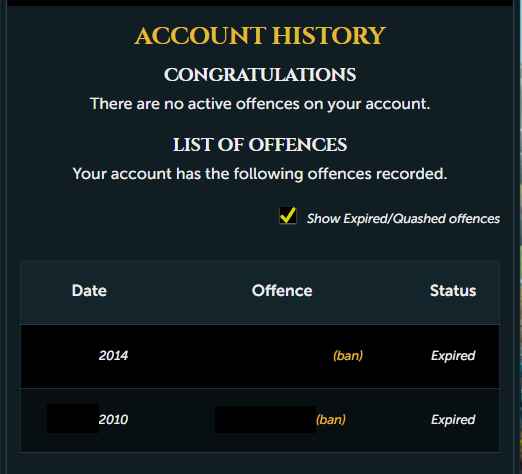Click Expired status of the 2010 offence
522x474 pixels.
pyautogui.click(x=453, y=420)
